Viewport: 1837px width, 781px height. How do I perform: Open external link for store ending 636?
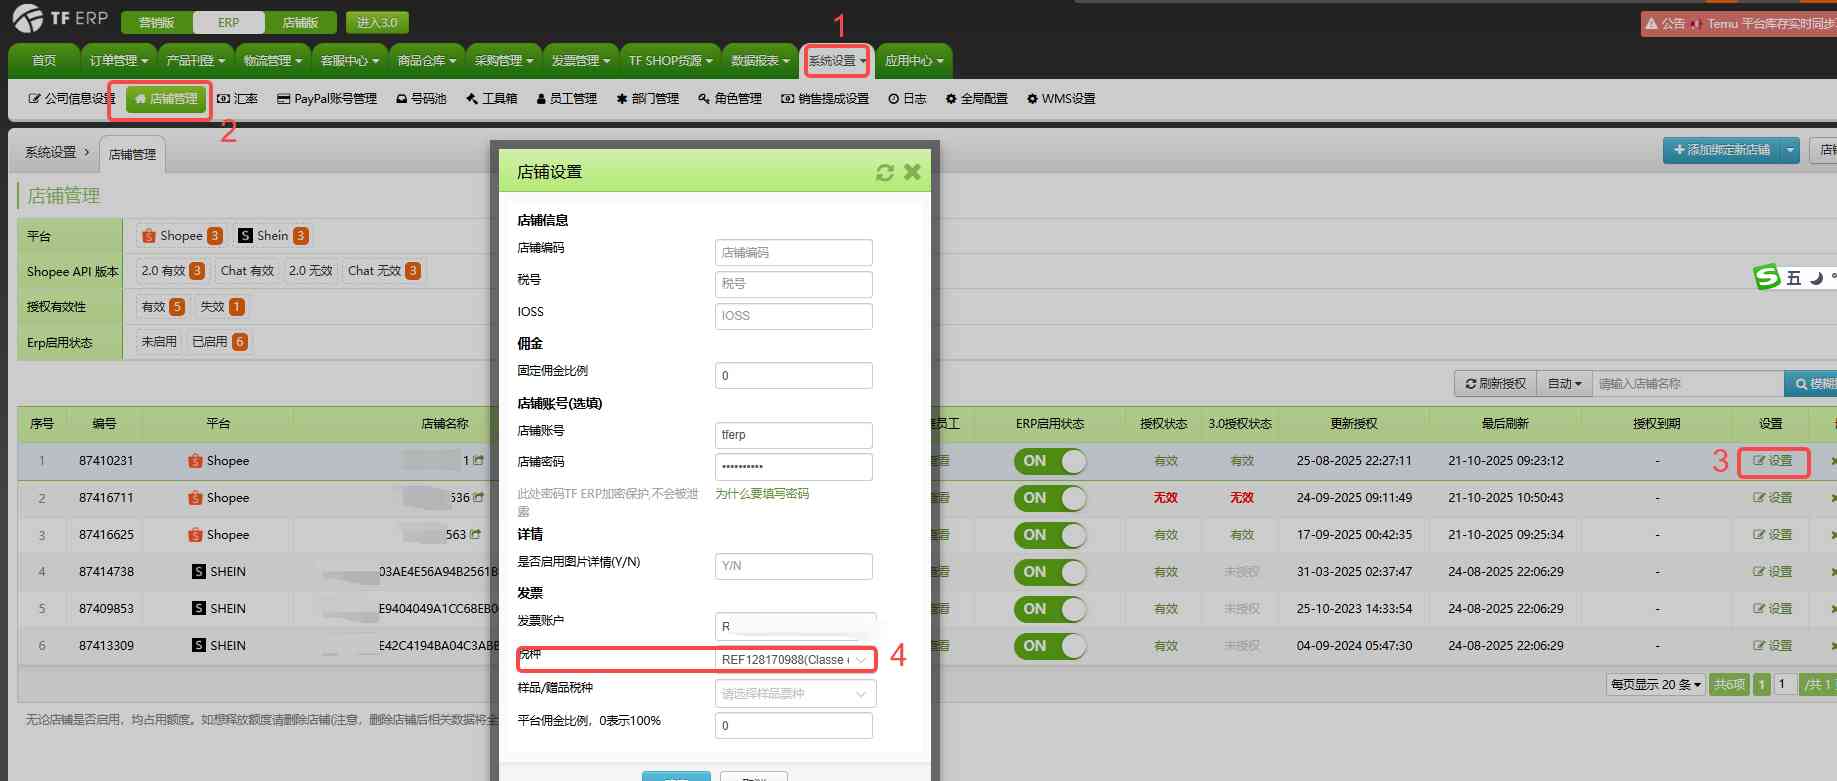(478, 497)
